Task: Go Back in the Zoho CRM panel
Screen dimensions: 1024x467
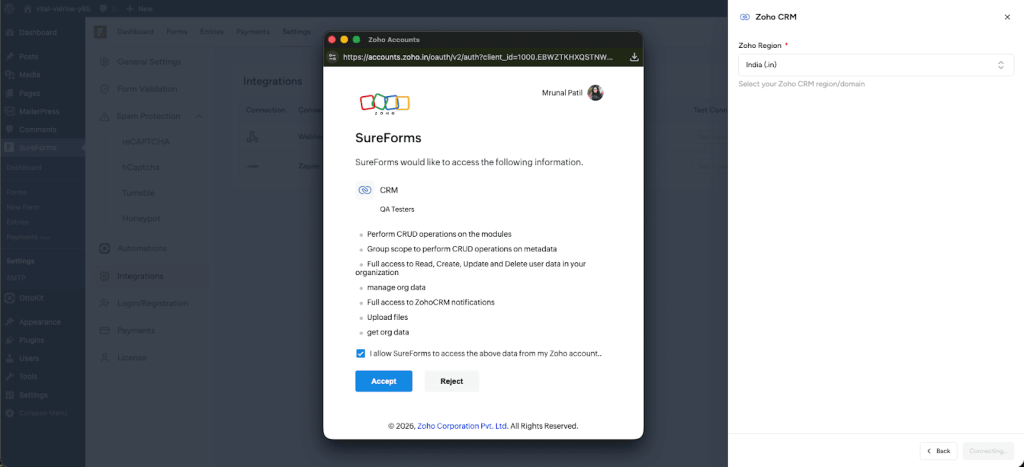Action: [938, 451]
